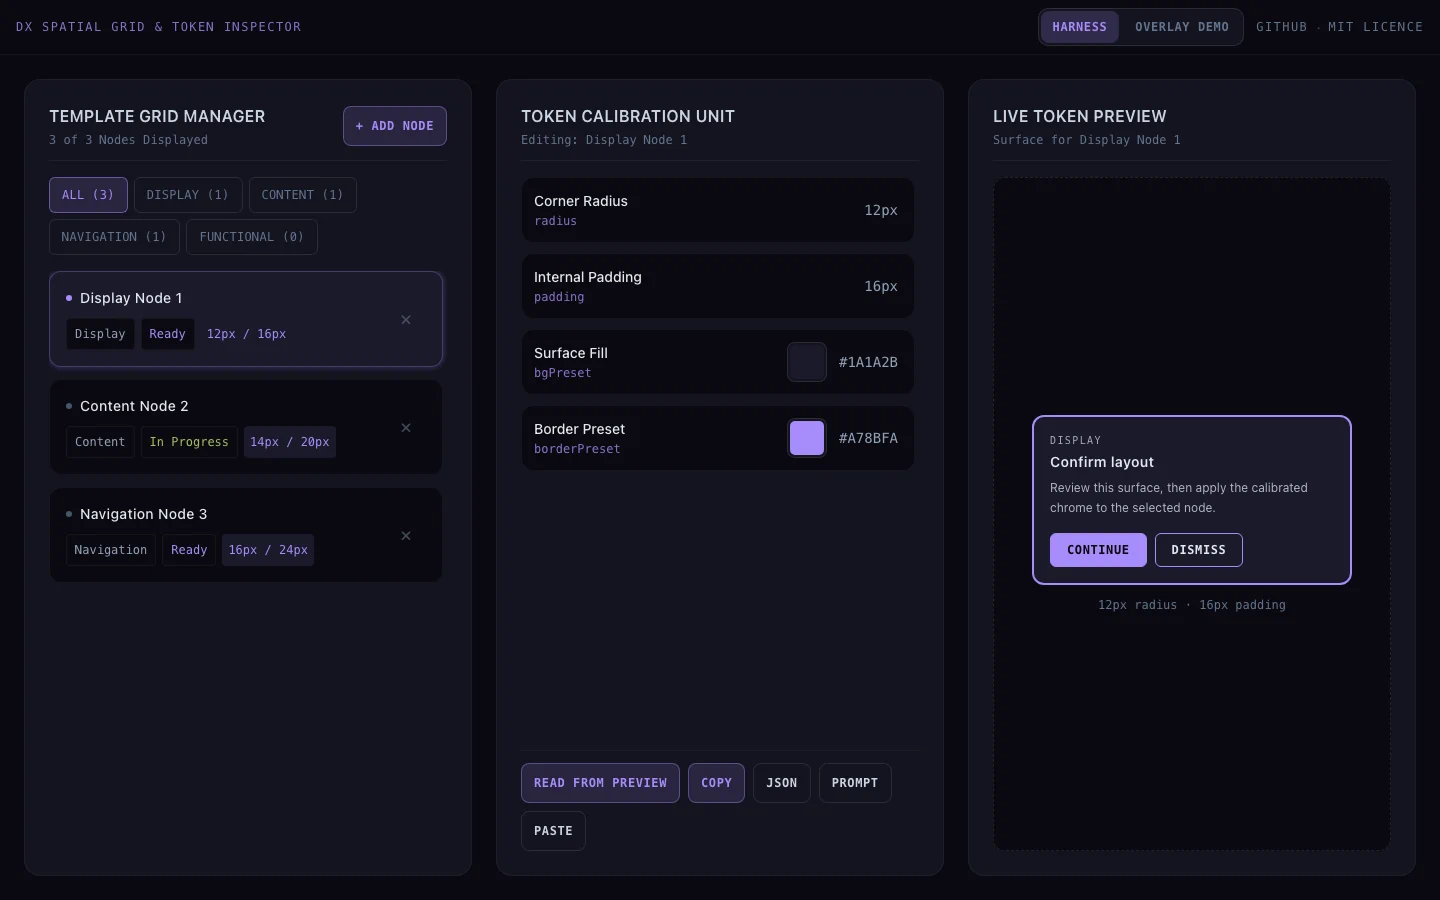Click CONTINUE in the preview card

tap(1098, 550)
